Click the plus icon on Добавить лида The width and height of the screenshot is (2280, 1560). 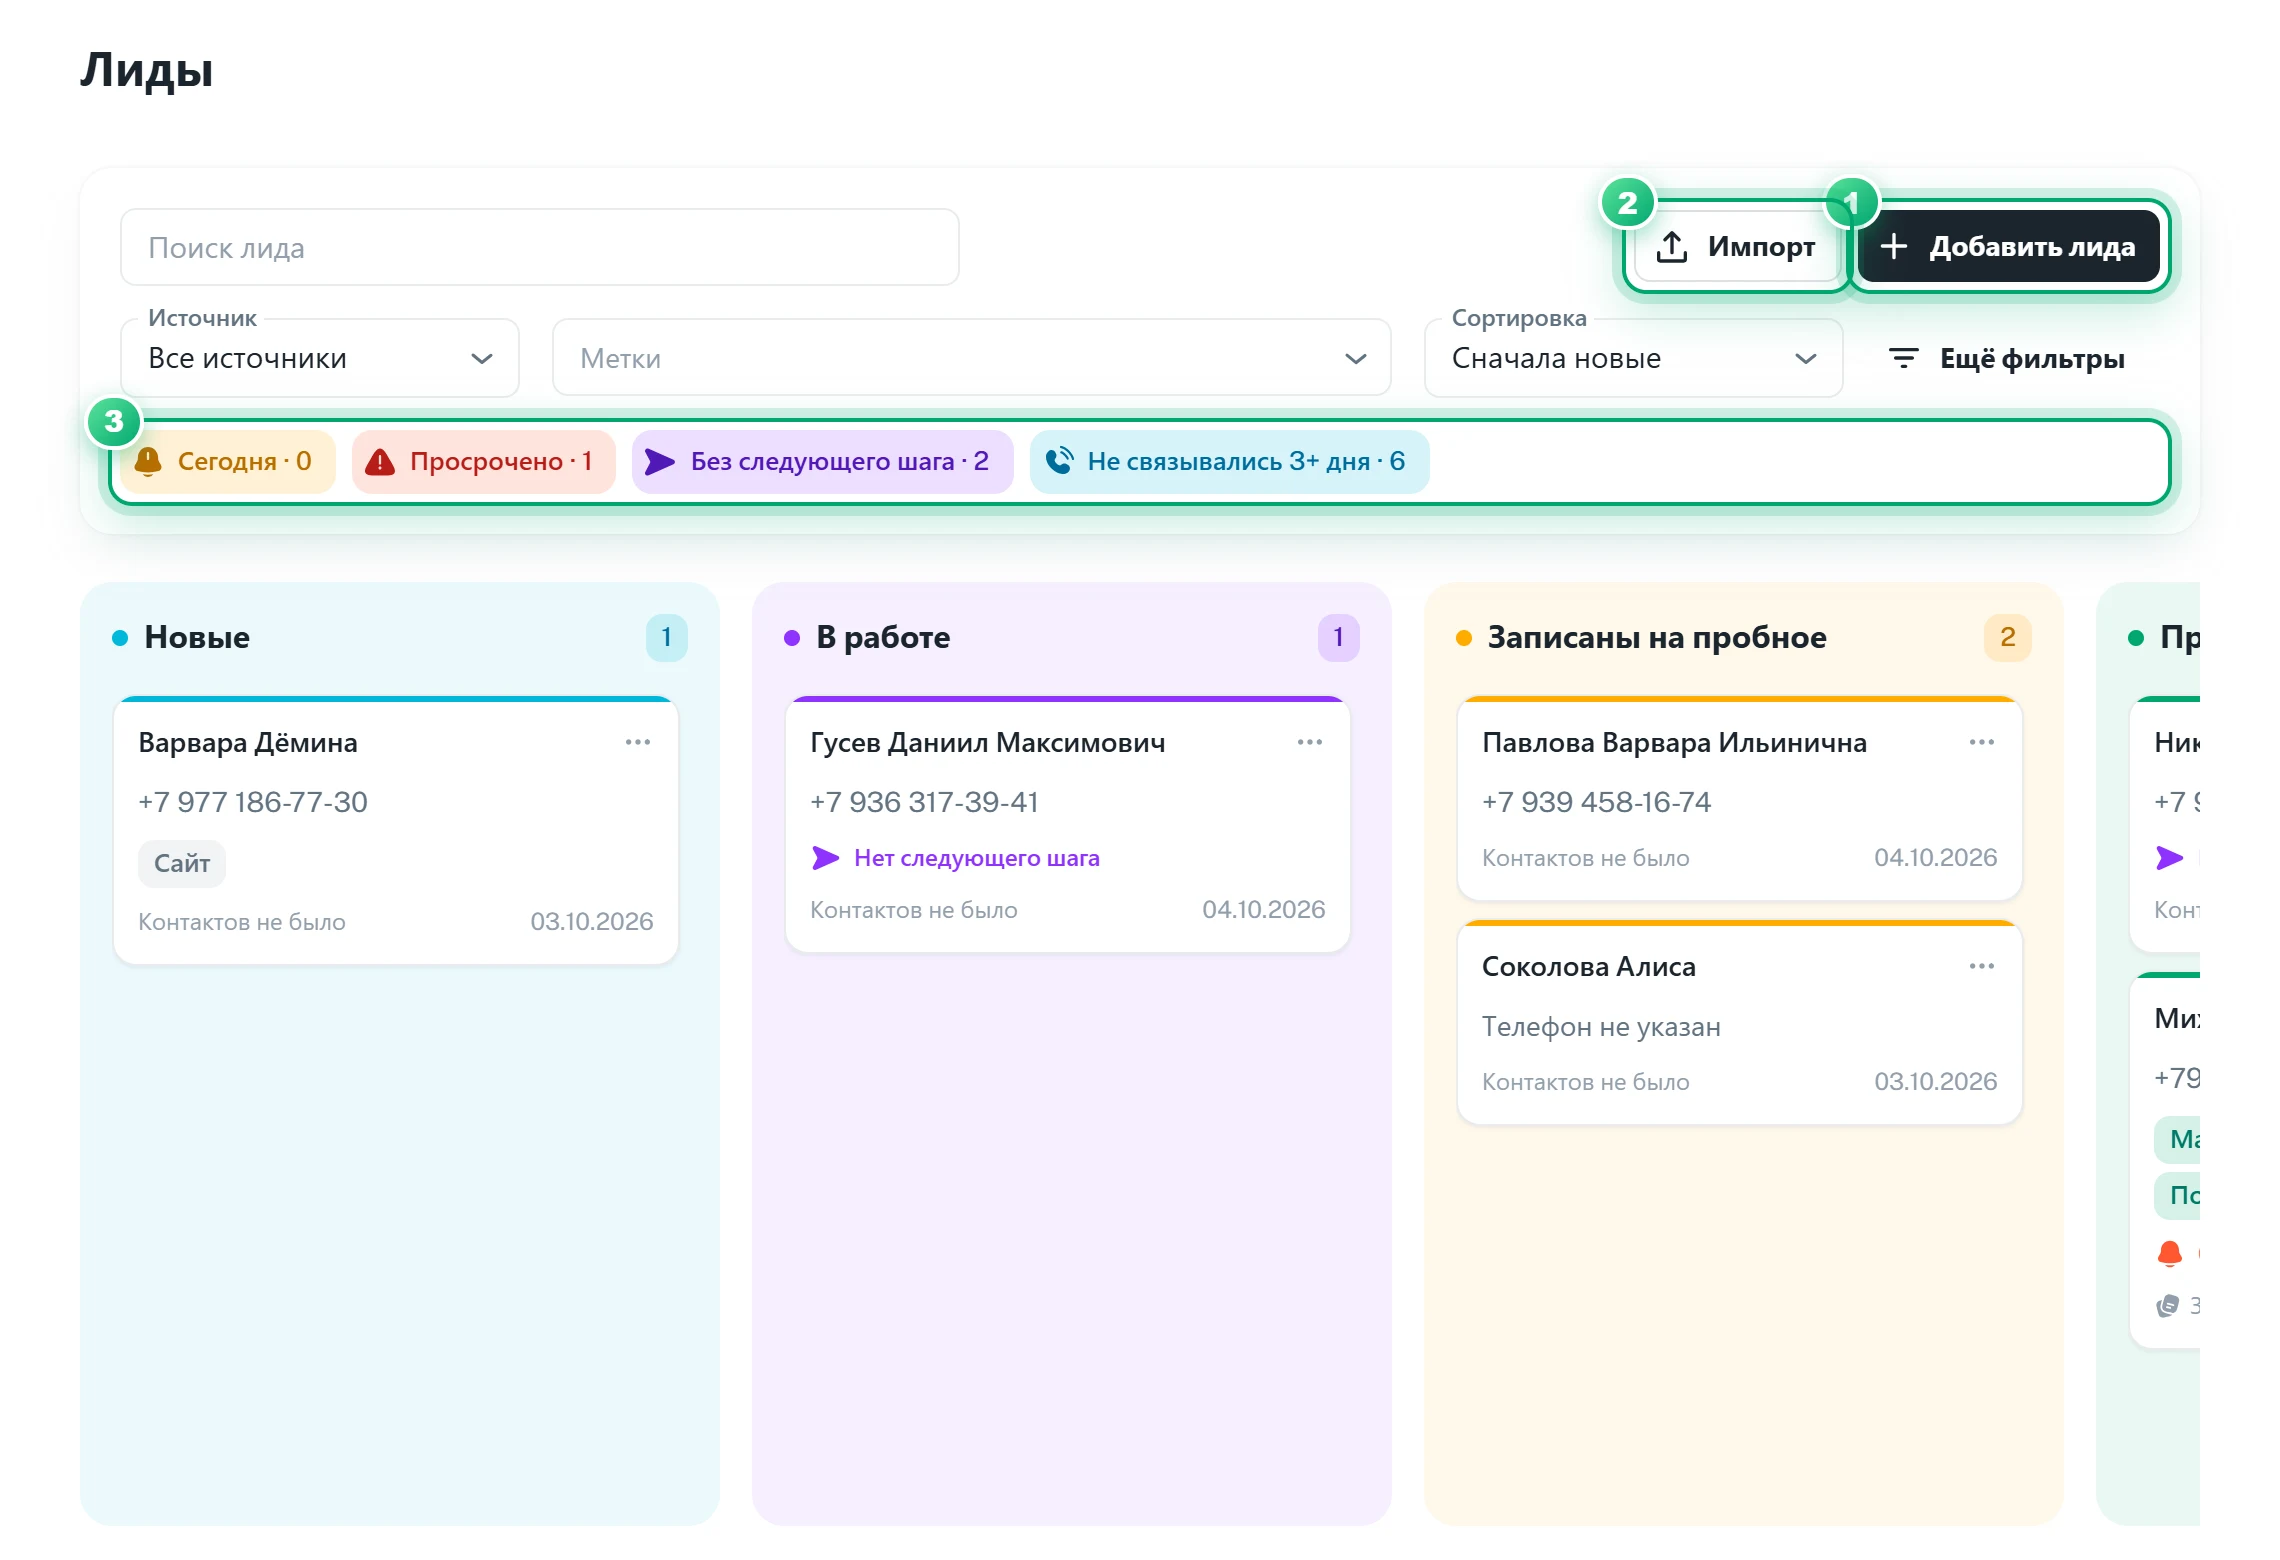1893,247
